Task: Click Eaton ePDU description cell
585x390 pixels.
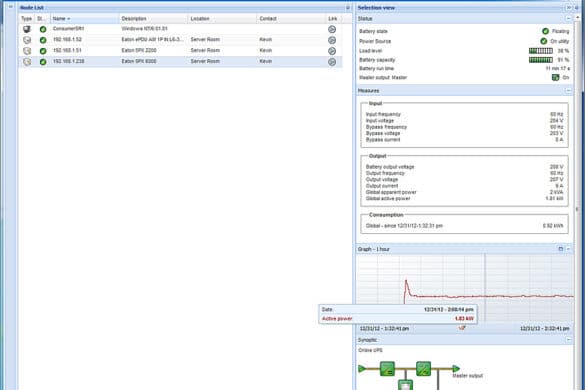Action: pyautogui.click(x=153, y=40)
